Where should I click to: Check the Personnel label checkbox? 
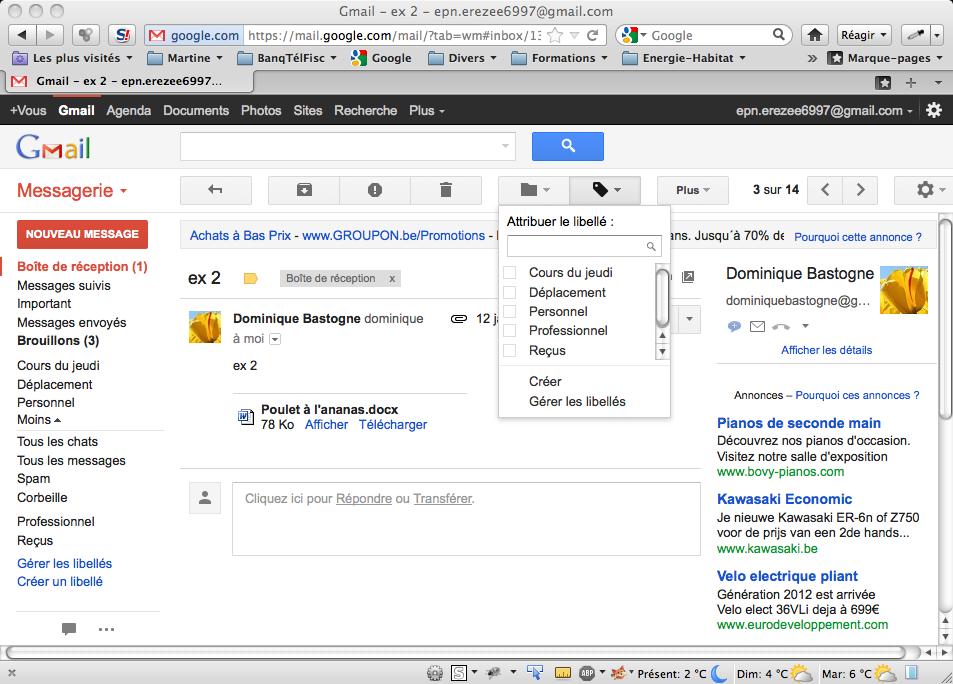pos(510,311)
